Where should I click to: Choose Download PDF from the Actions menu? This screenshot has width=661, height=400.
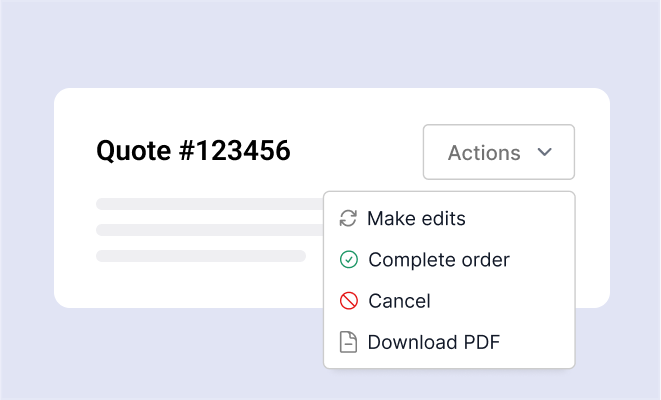(433, 342)
